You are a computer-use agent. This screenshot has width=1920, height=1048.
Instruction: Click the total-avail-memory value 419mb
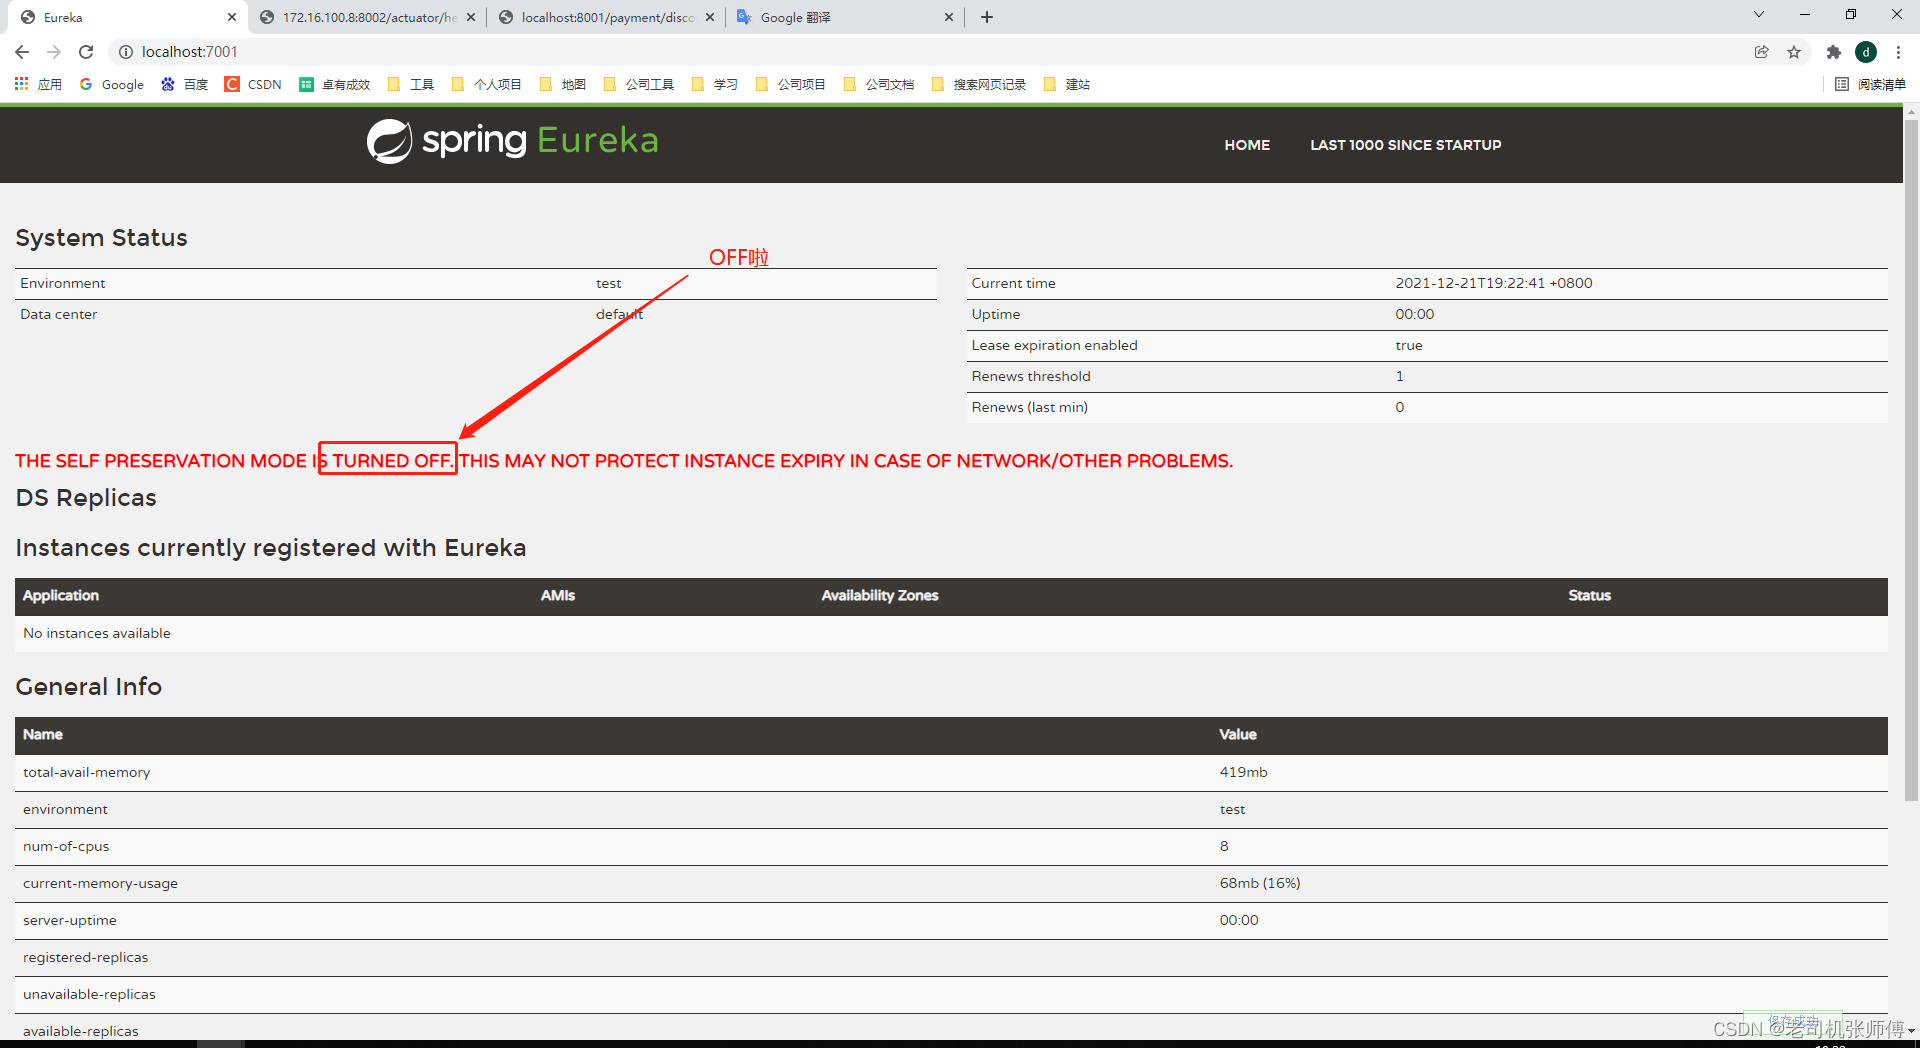[x=1243, y=772]
